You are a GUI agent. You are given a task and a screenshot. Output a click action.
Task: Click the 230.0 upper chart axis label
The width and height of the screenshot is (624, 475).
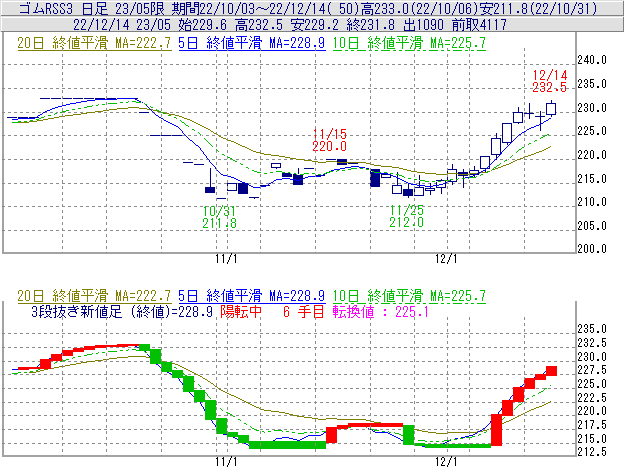click(592, 108)
